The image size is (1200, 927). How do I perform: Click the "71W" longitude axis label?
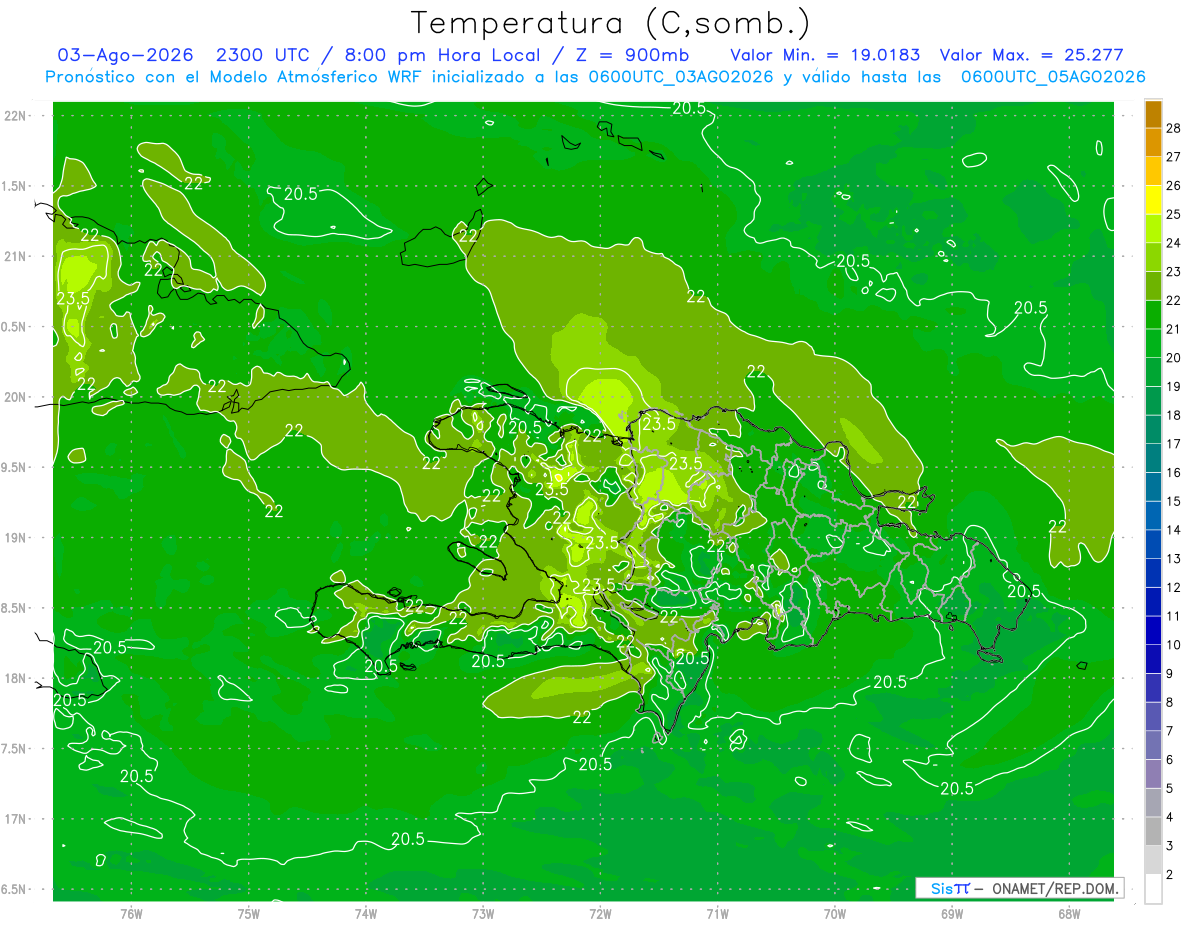coord(717,914)
